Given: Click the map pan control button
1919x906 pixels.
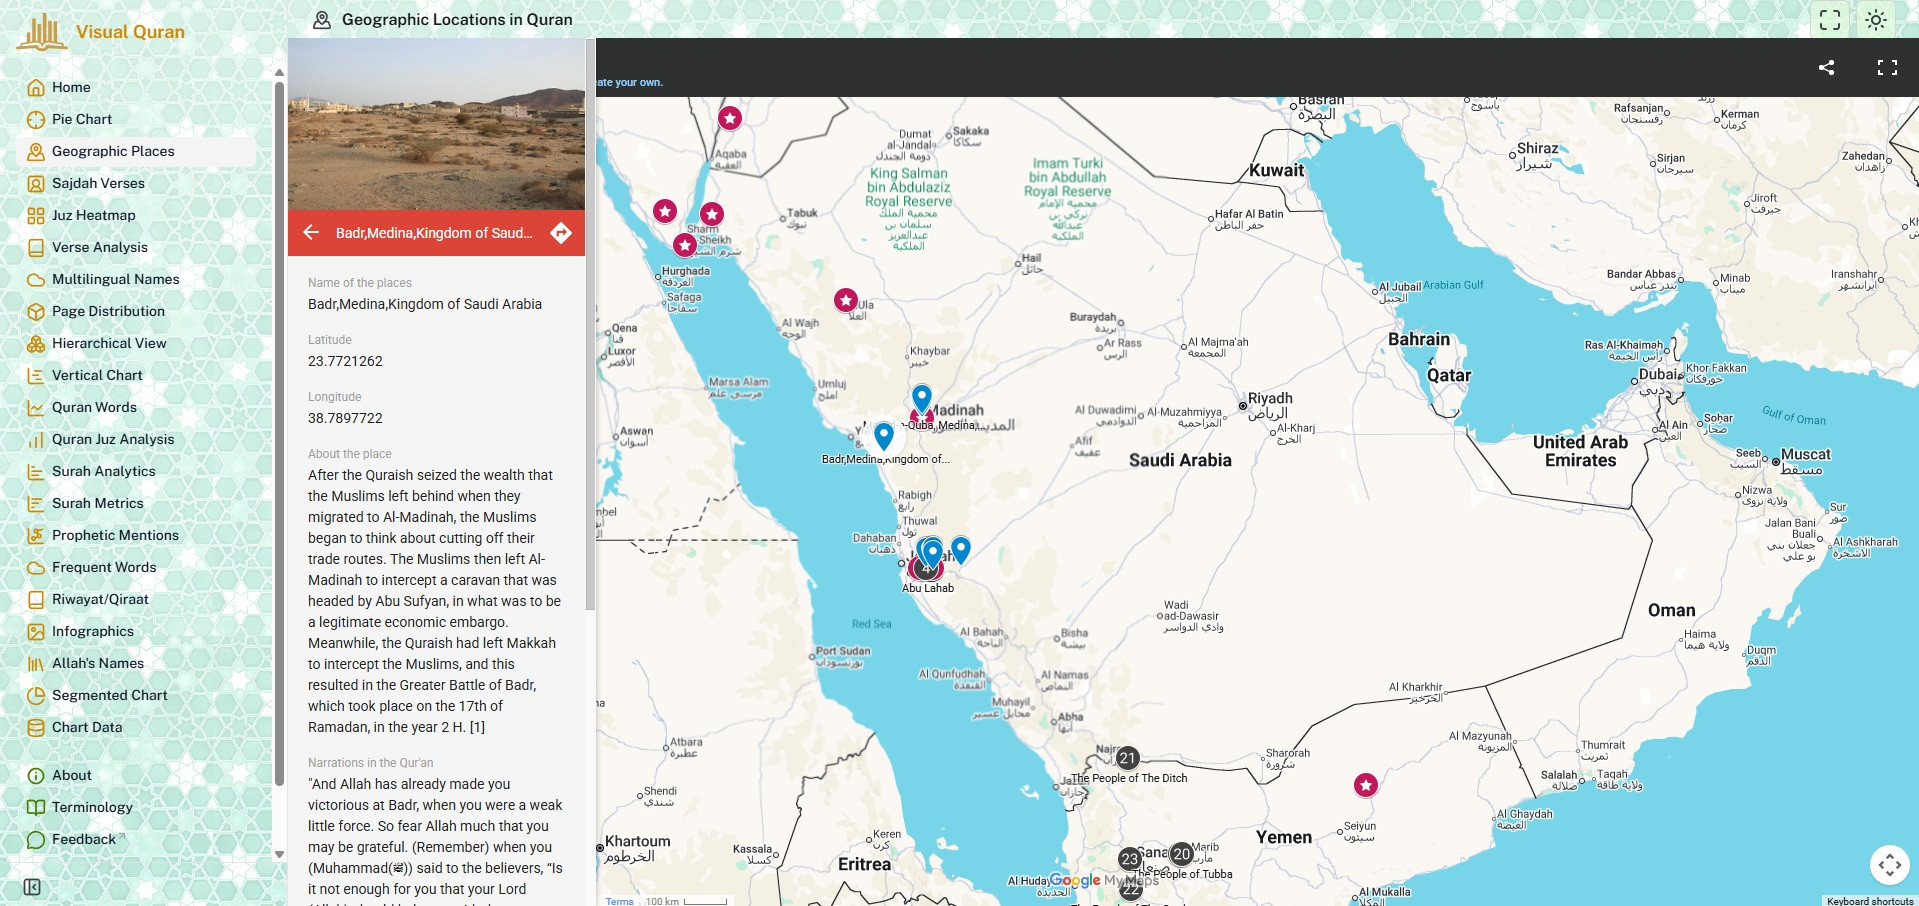Looking at the screenshot, I should pos(1889,865).
